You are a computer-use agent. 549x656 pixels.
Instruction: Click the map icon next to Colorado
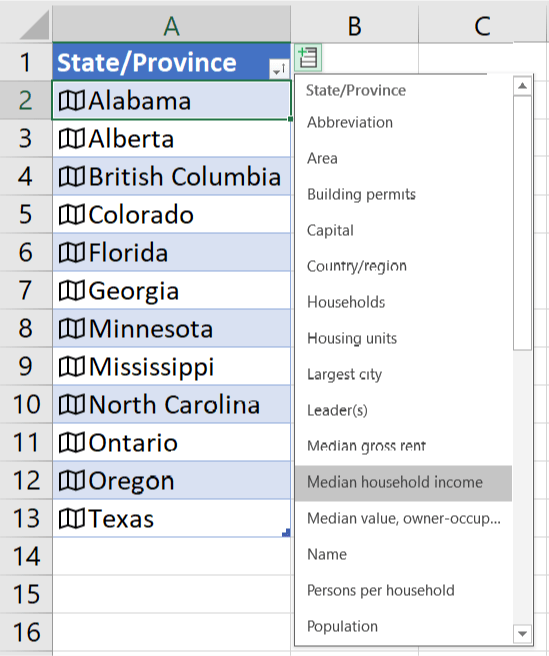[x=72, y=215]
